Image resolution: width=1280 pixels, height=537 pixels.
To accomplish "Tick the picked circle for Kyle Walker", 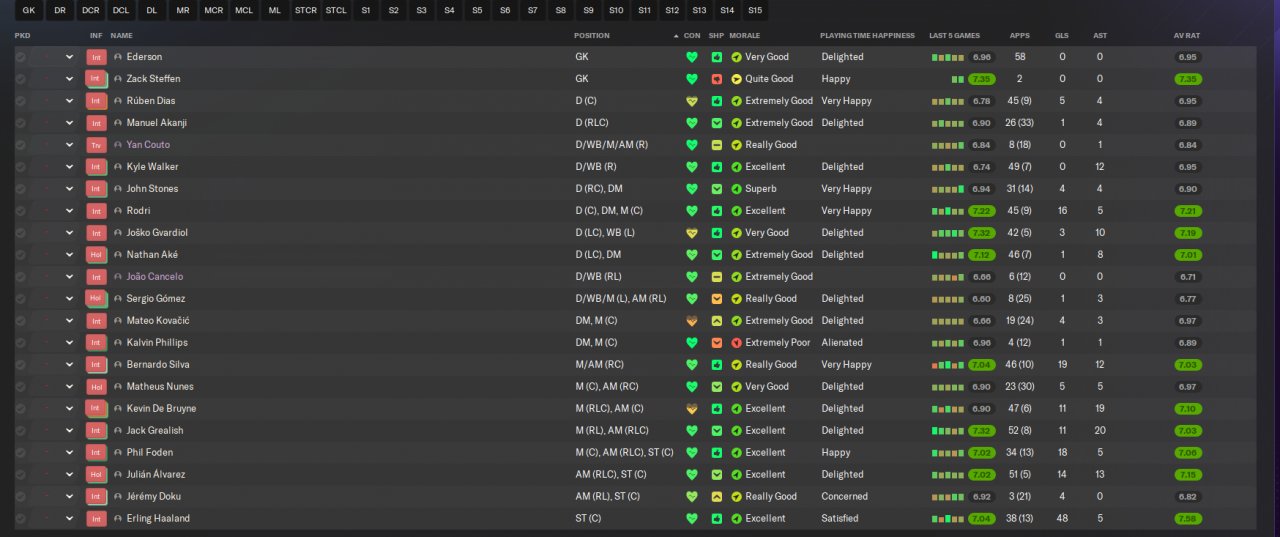I will coord(20,167).
